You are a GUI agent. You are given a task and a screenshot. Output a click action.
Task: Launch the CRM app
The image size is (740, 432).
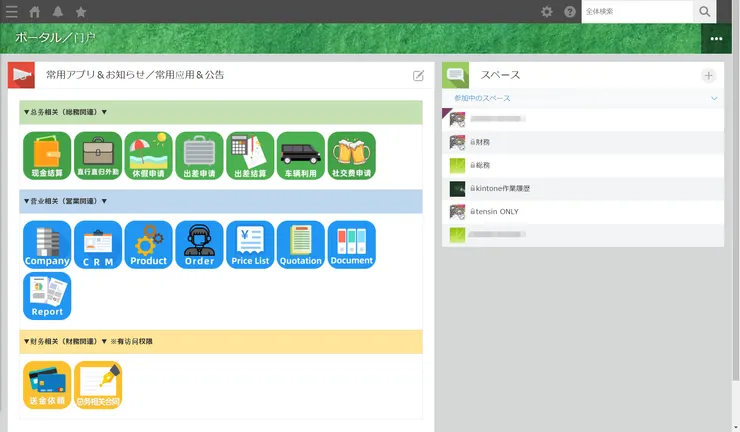click(x=98, y=245)
